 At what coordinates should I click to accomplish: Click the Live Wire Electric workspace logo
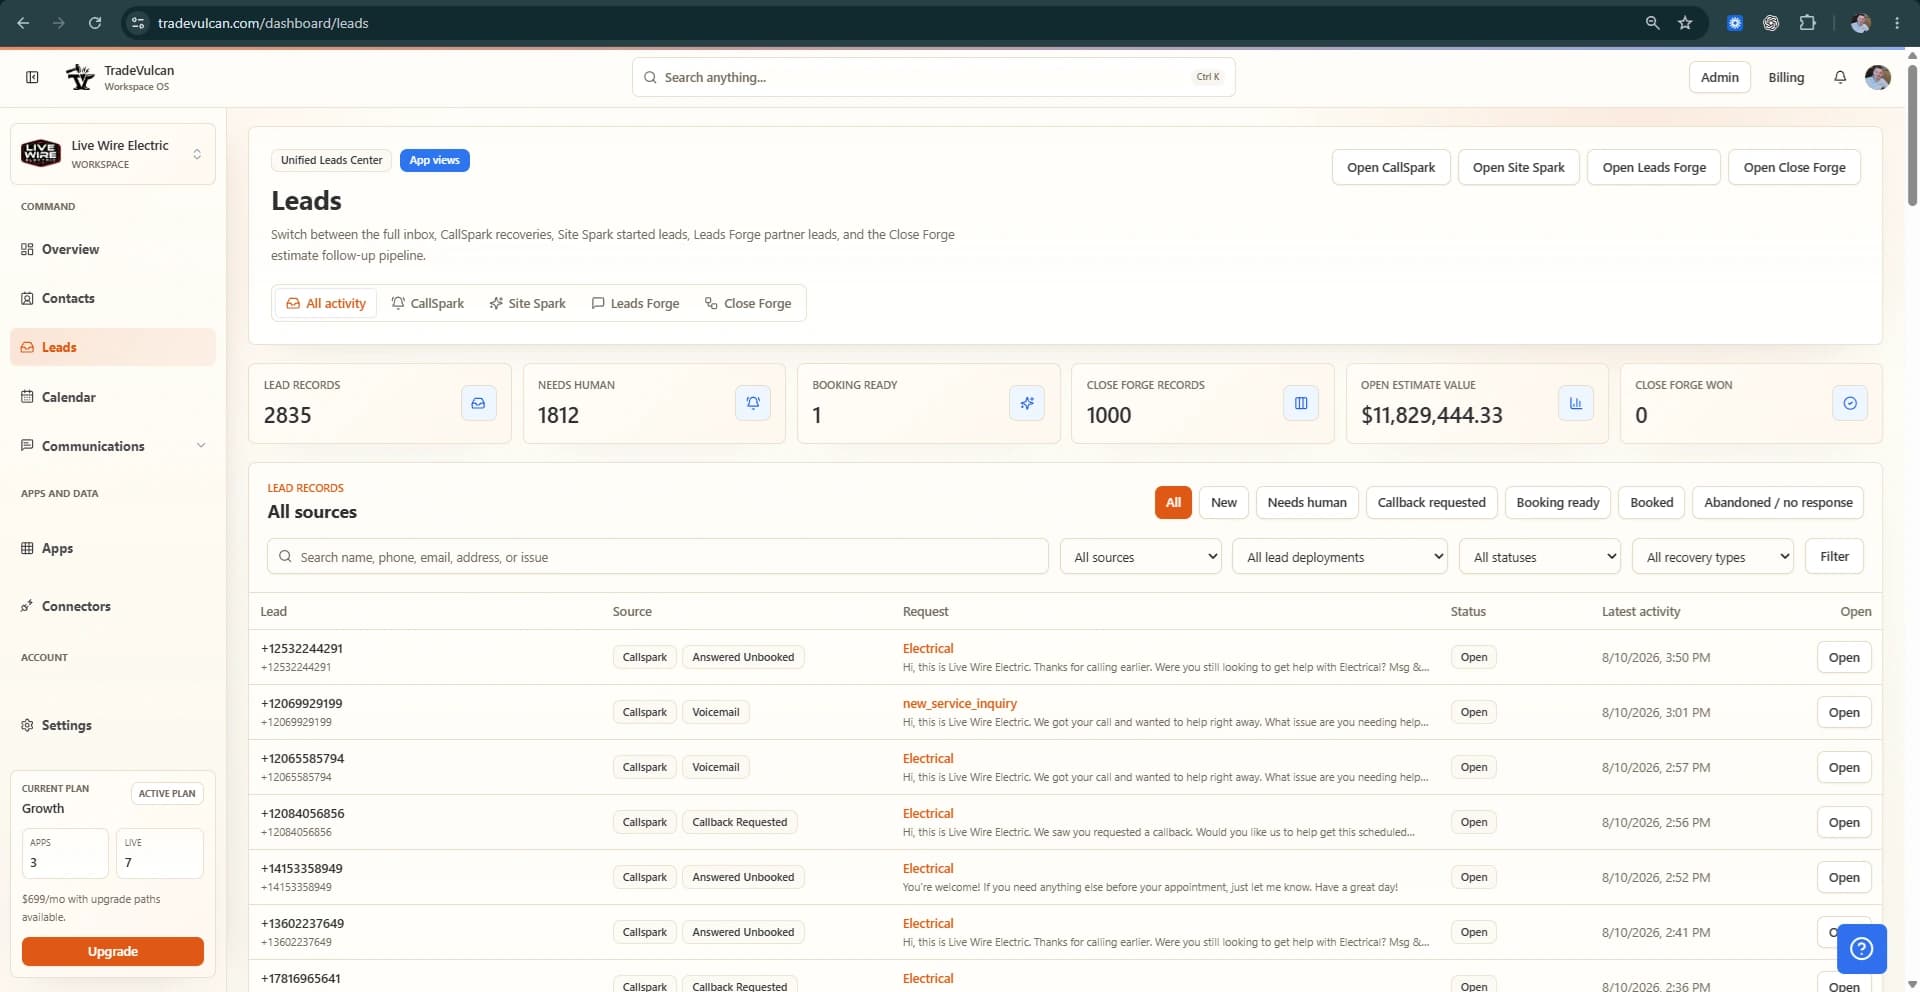(x=41, y=154)
